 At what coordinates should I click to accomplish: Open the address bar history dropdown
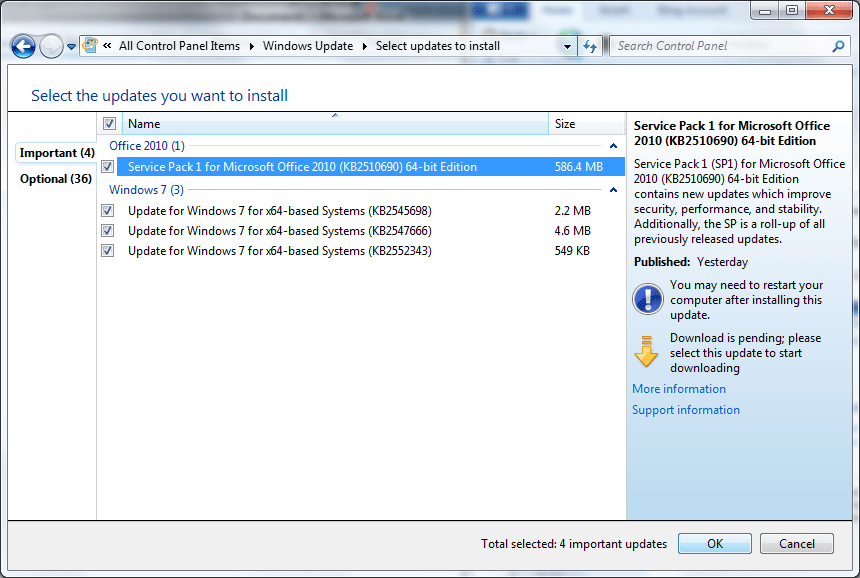pyautogui.click(x=566, y=46)
